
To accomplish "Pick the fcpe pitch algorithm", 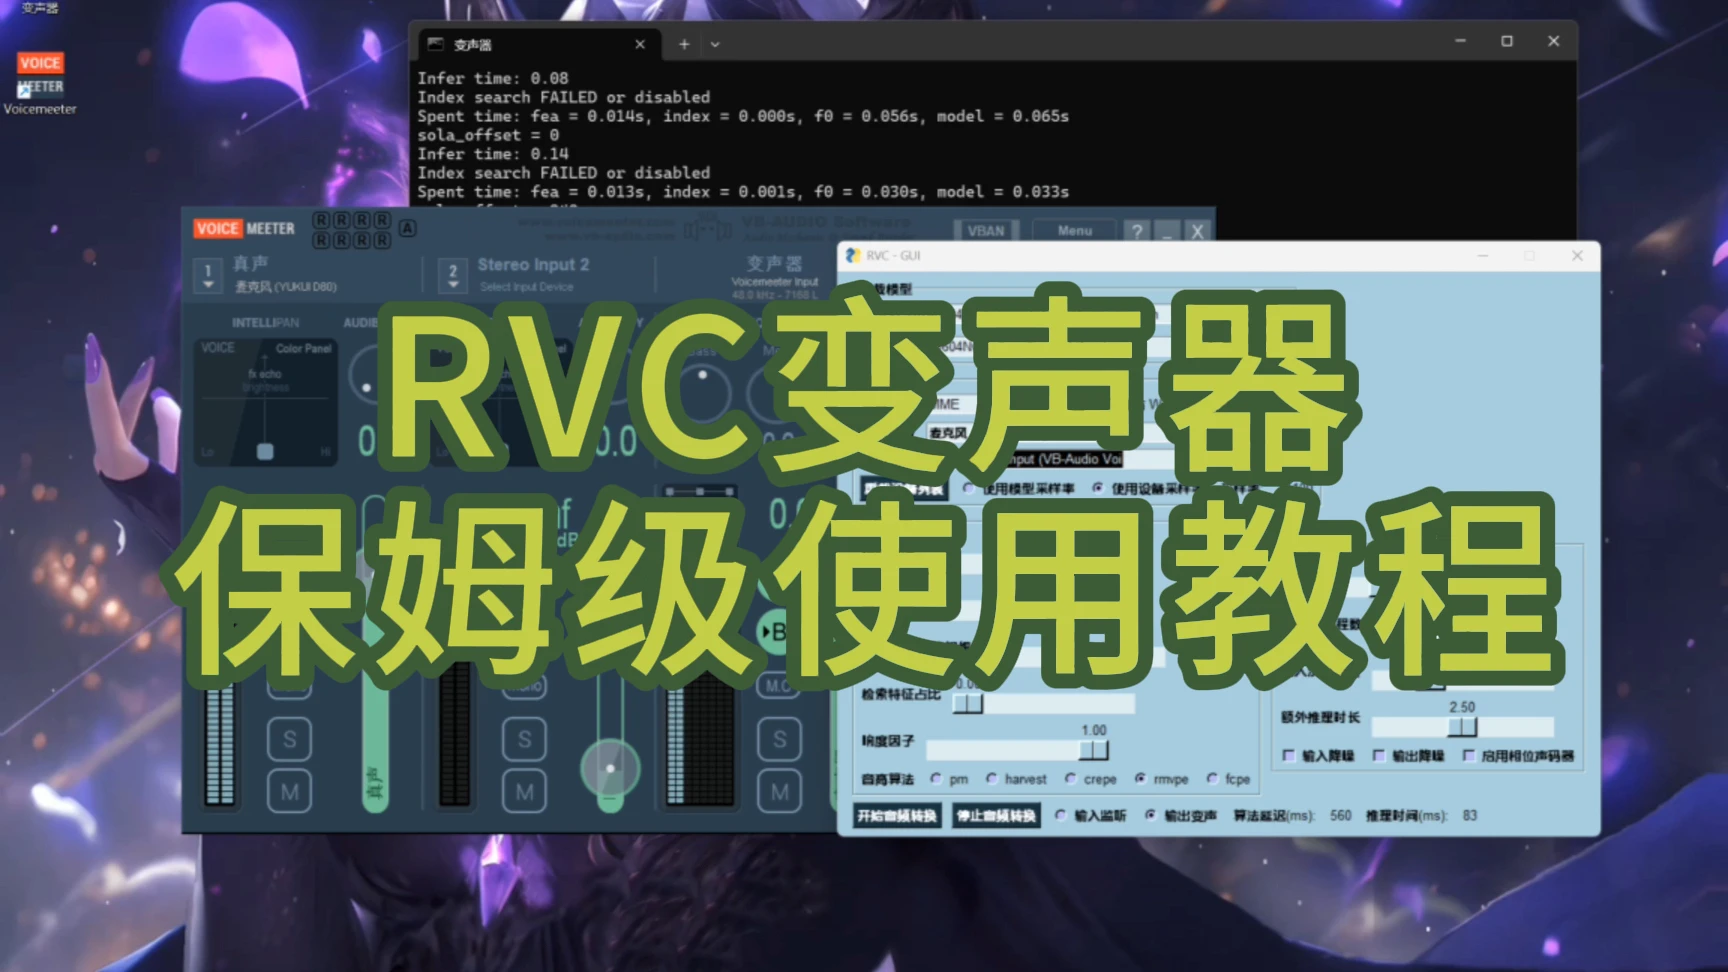I will 1212,779.
